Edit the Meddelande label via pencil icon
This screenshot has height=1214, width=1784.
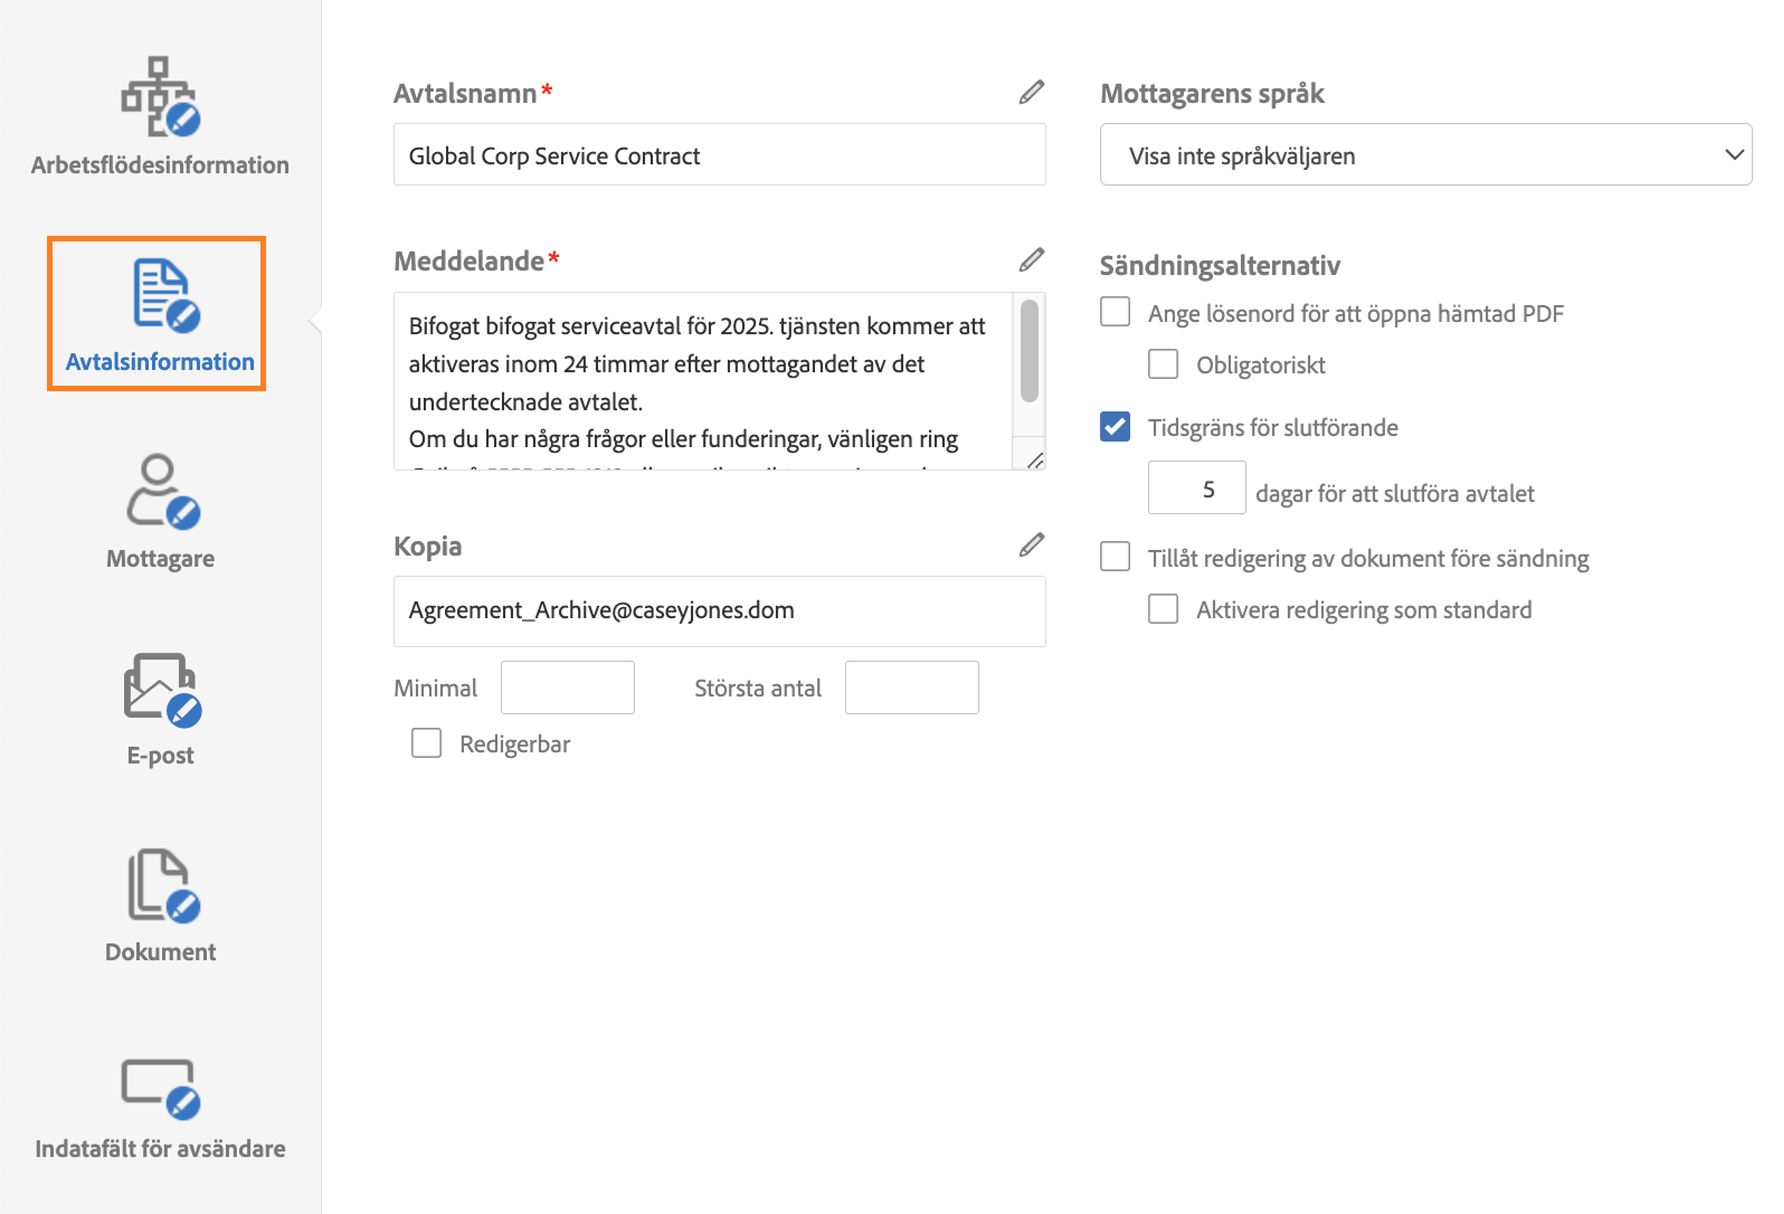pos(1032,260)
